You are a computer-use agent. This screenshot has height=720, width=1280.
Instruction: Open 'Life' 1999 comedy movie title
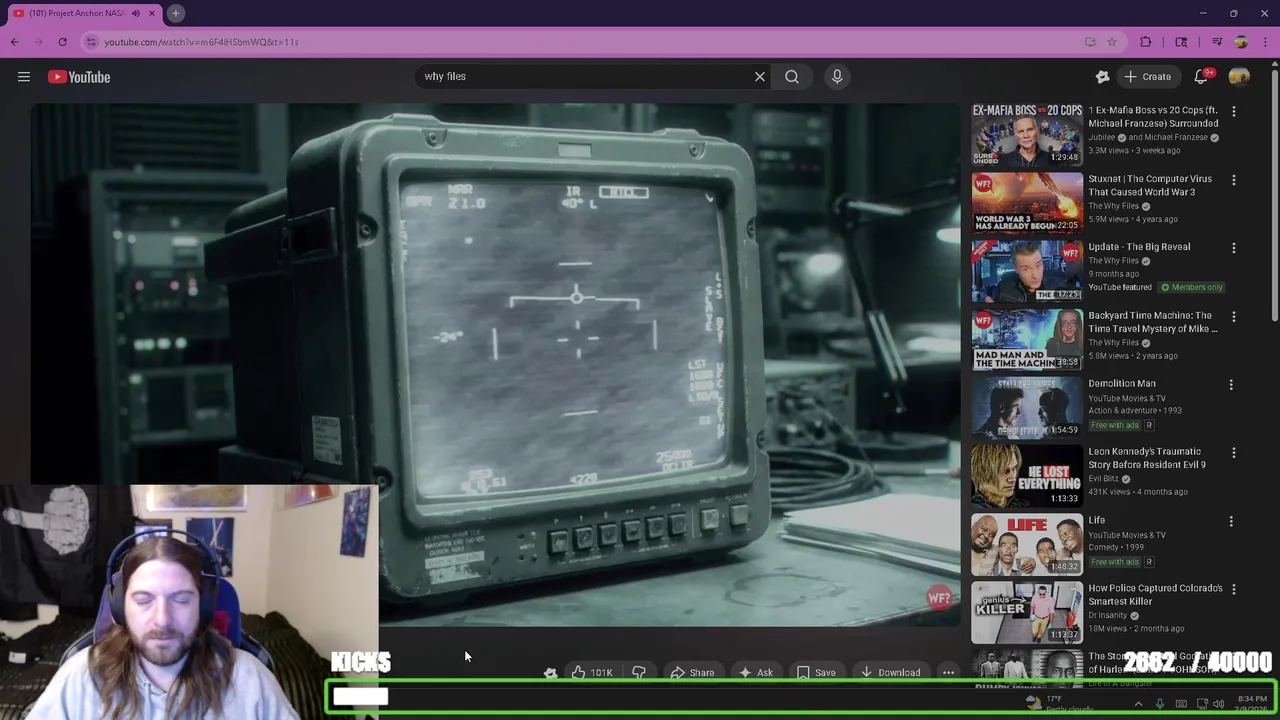coord(1097,520)
